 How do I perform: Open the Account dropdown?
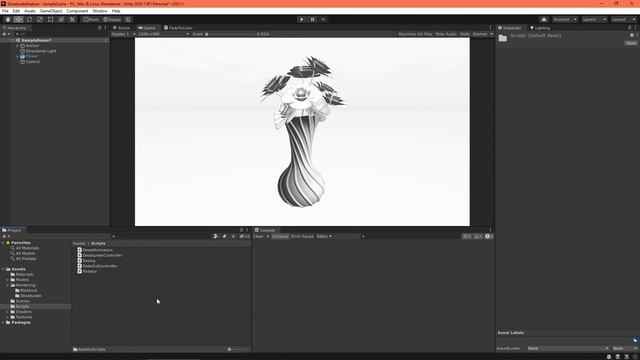coord(565,19)
